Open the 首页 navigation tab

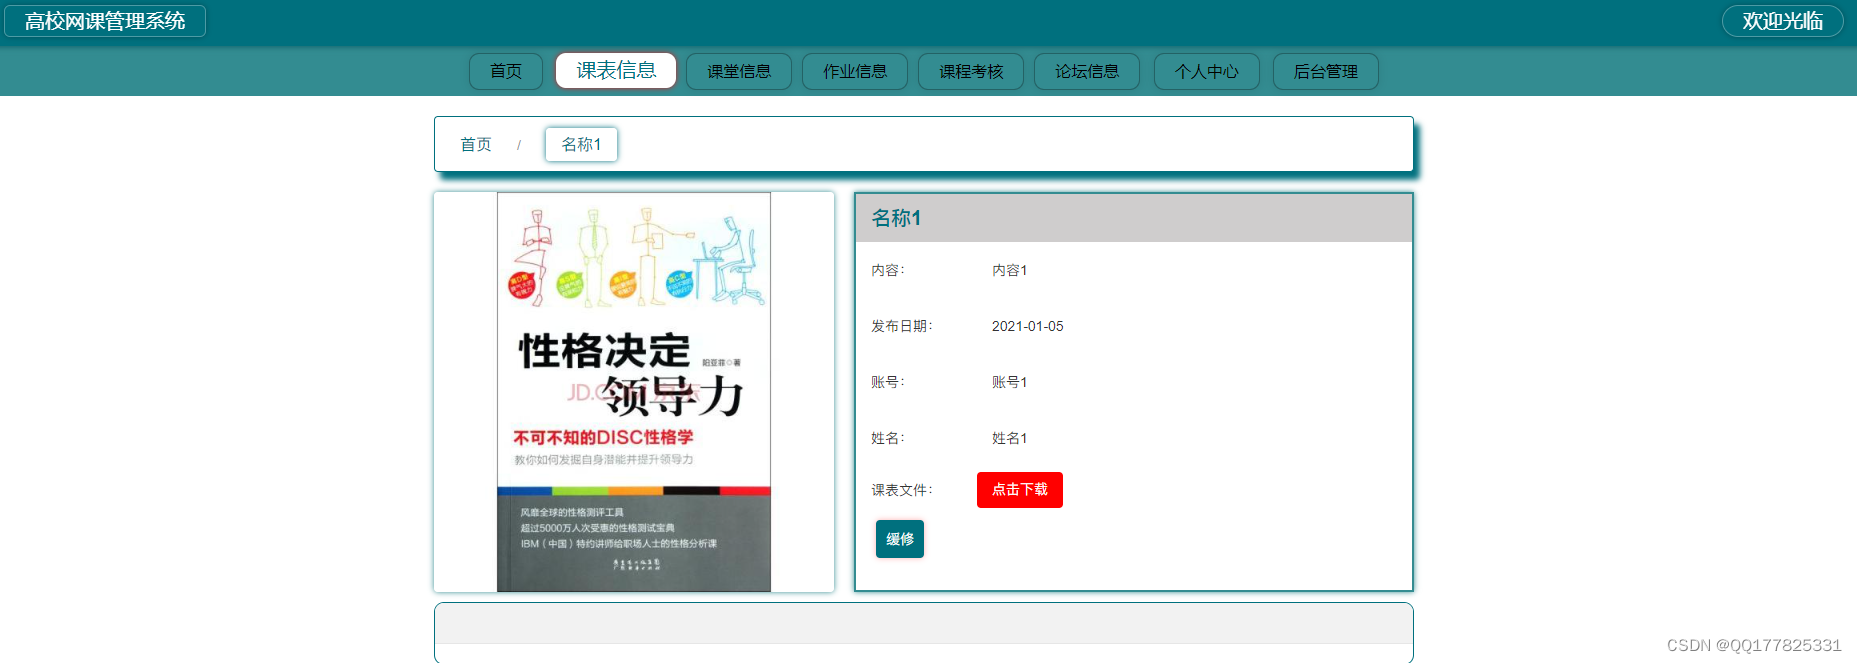click(506, 71)
